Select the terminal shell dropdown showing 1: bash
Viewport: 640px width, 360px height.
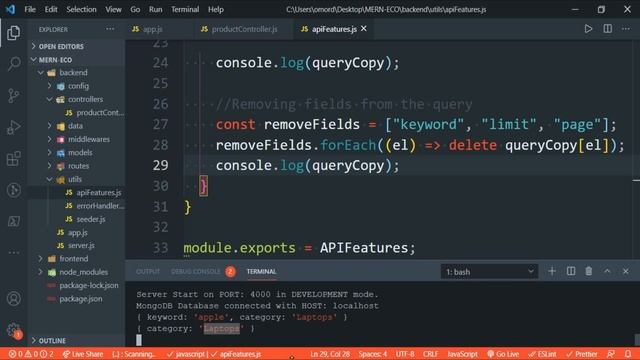point(489,271)
